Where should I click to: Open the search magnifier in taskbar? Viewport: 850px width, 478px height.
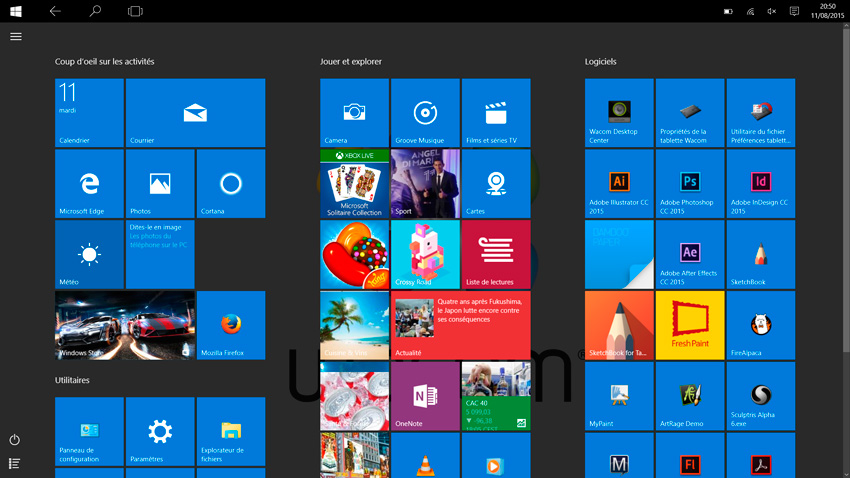click(95, 11)
